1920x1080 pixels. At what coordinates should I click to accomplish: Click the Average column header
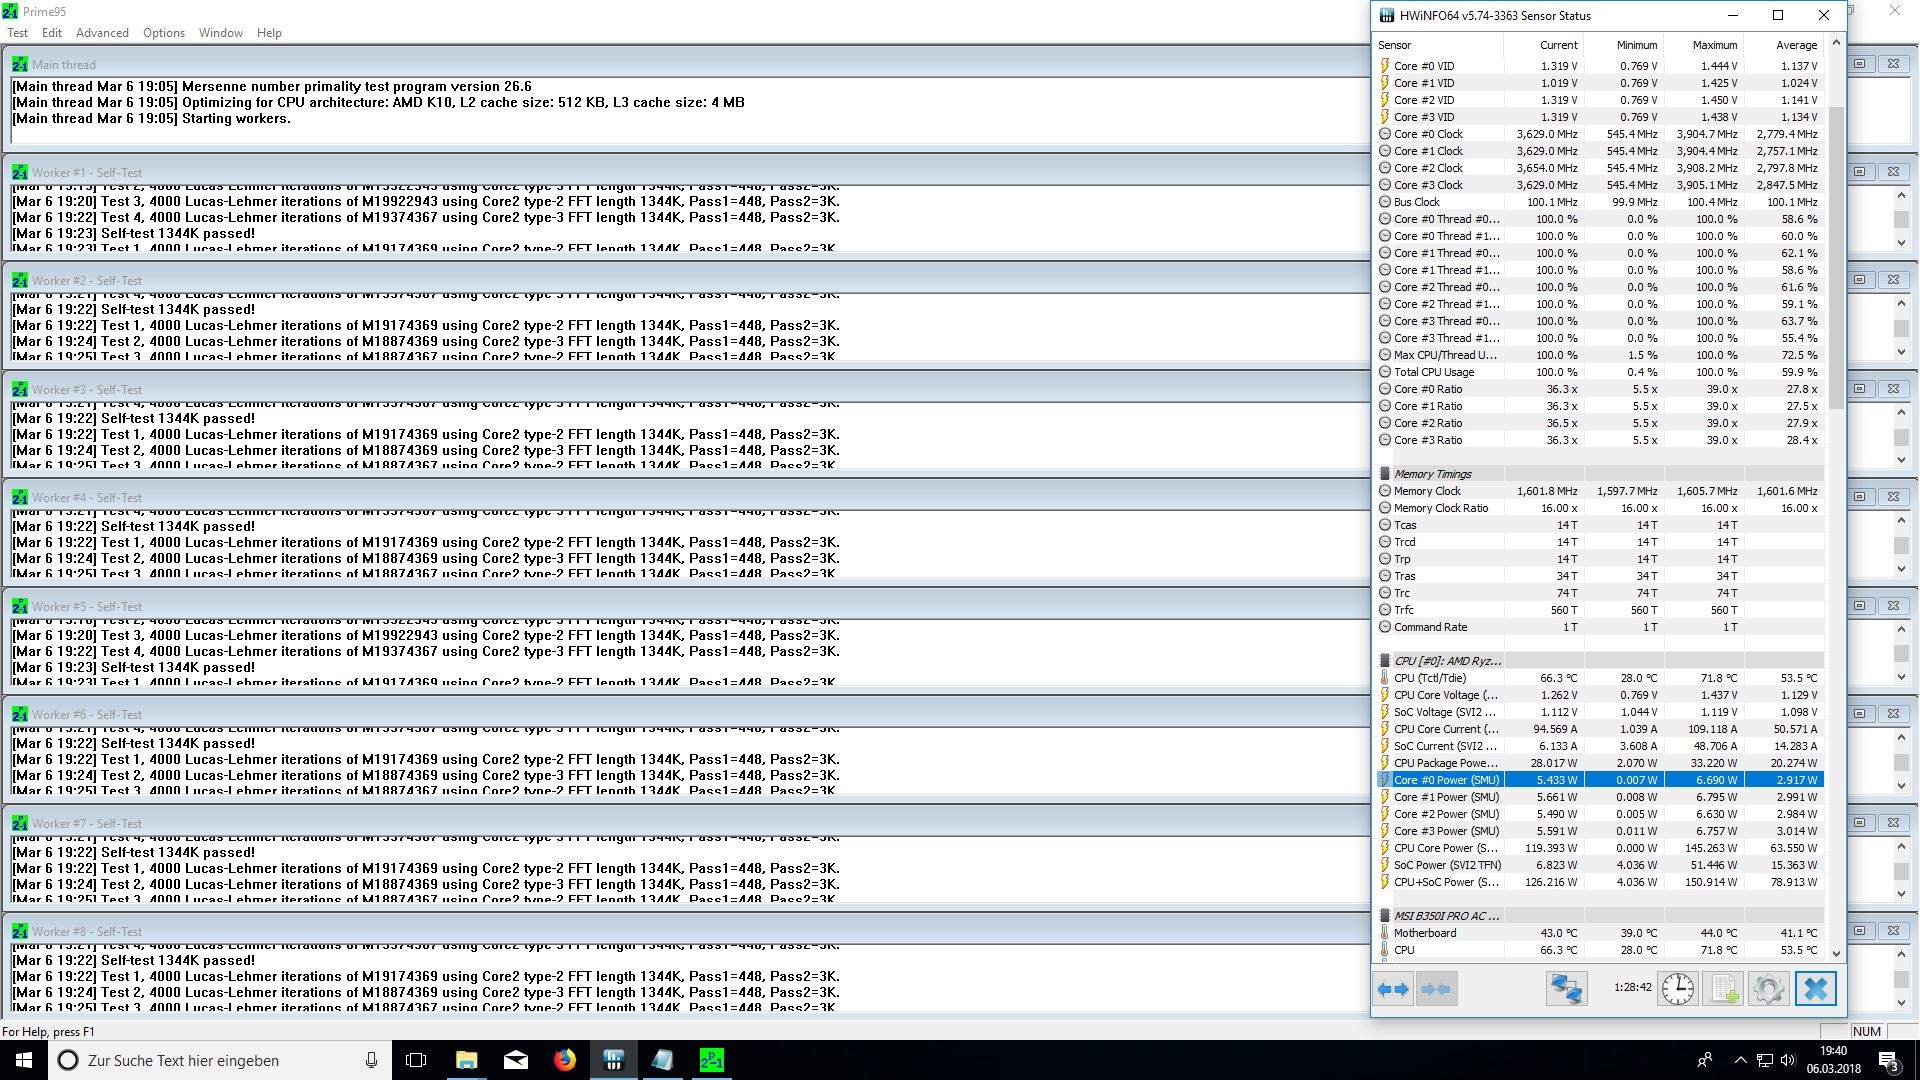click(x=1796, y=45)
